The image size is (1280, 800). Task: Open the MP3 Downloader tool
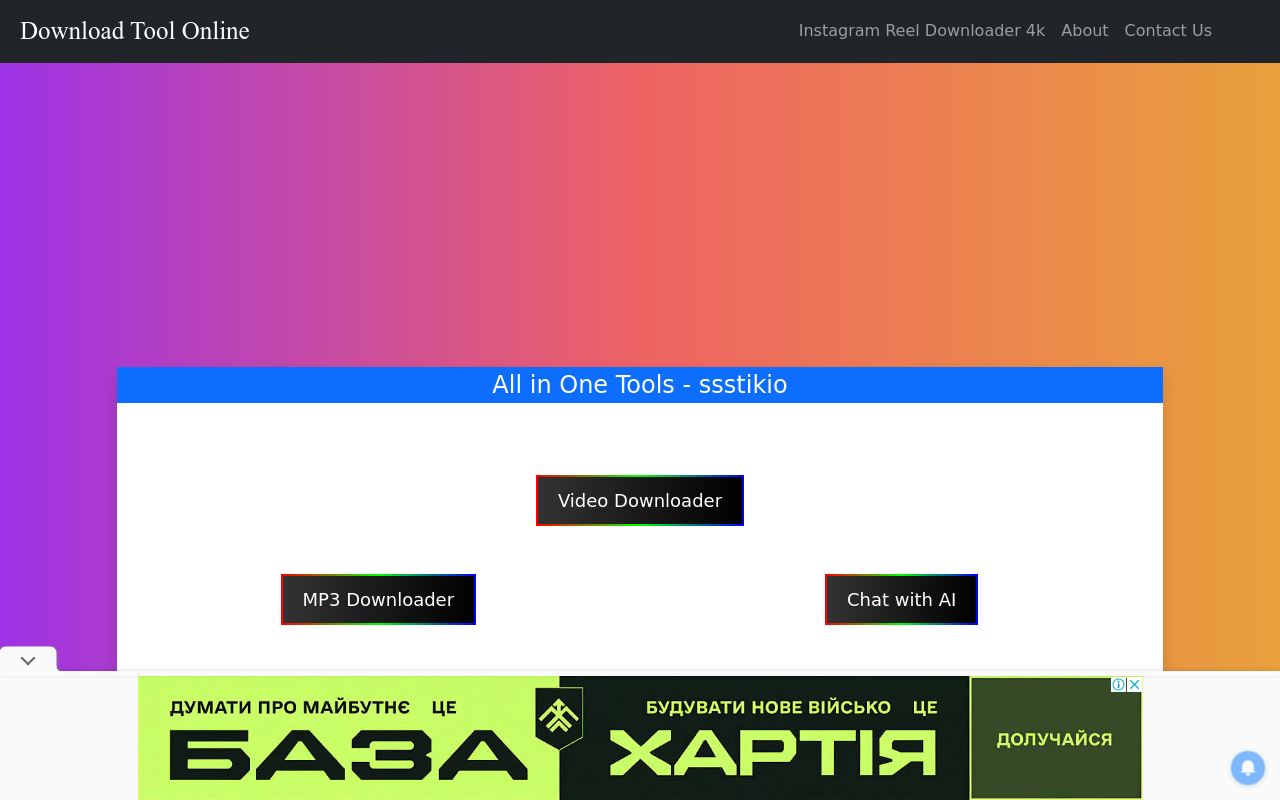click(x=378, y=599)
